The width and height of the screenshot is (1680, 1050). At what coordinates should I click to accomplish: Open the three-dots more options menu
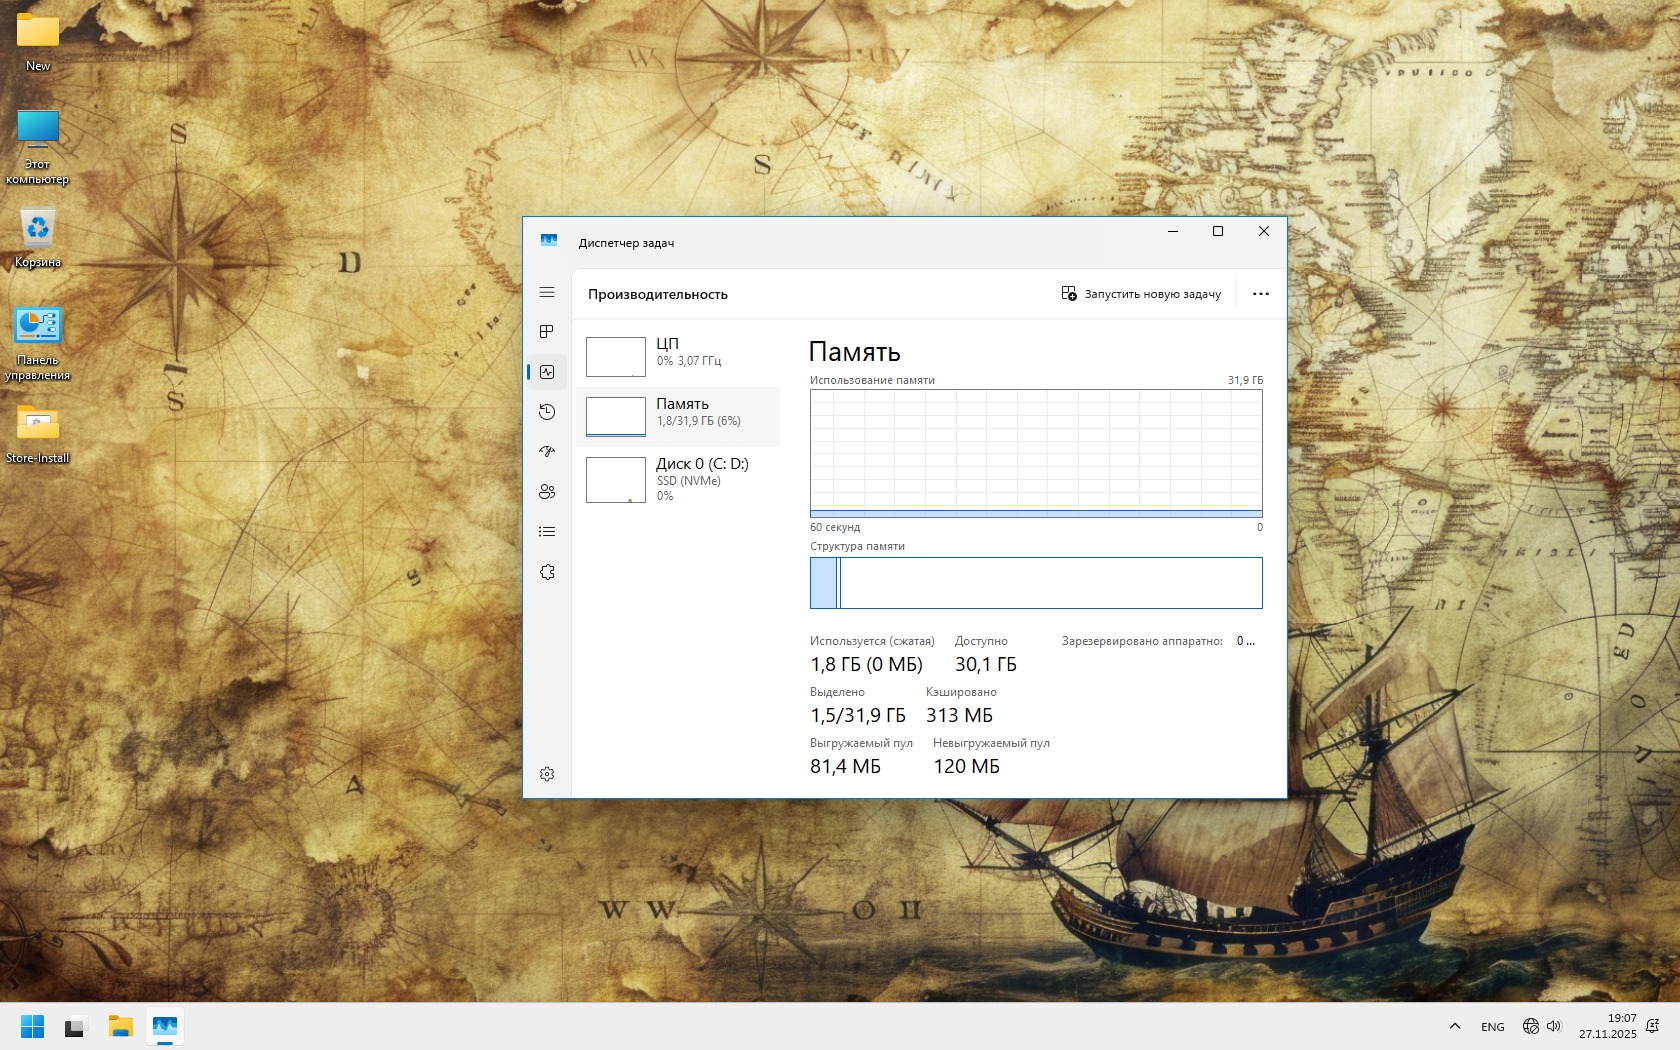click(x=1260, y=294)
